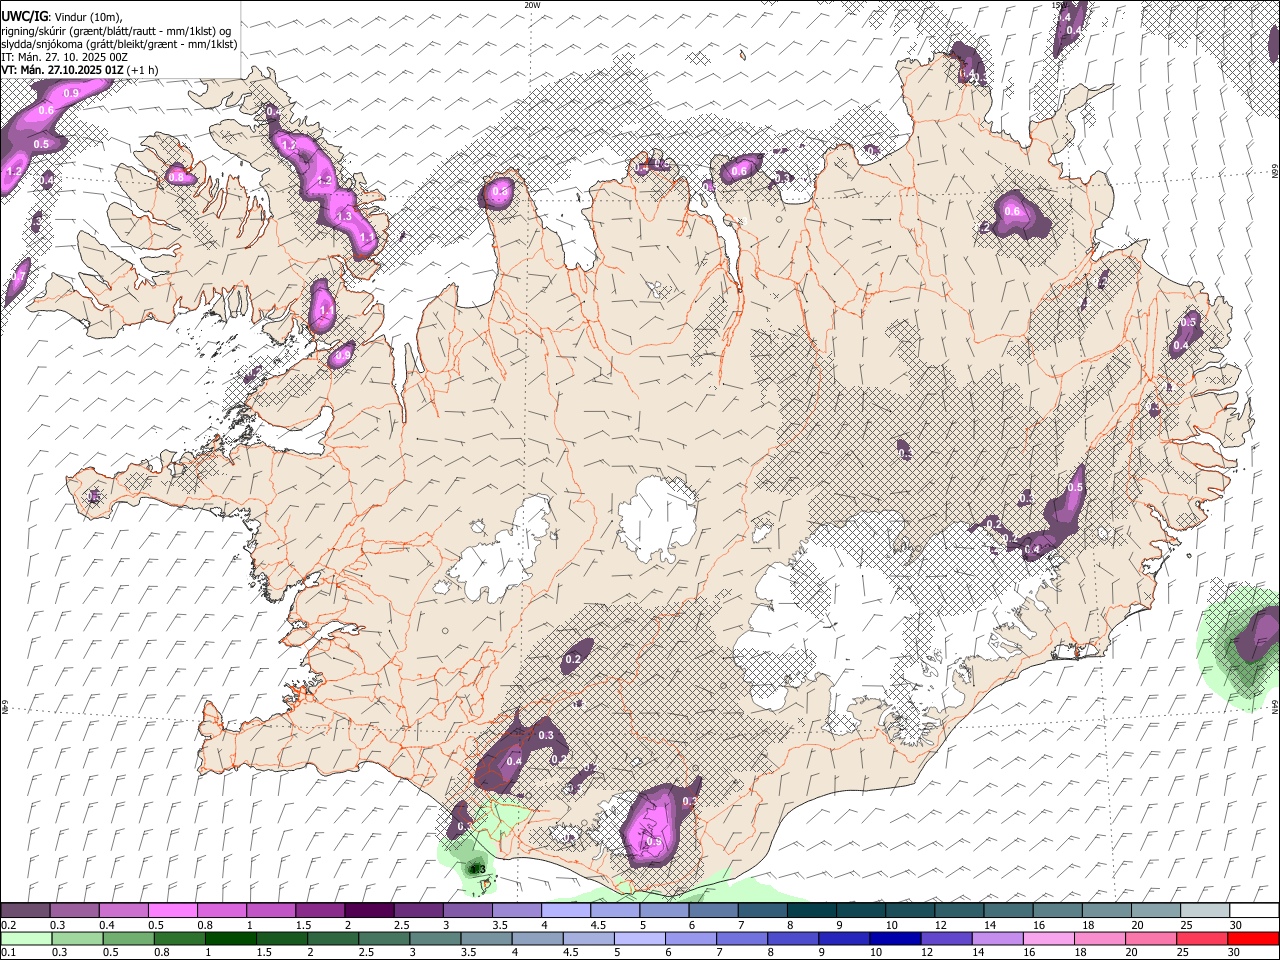Click the 0.5 bright pink snow-scale swatch
This screenshot has width=1280, height=960.
coord(172,911)
